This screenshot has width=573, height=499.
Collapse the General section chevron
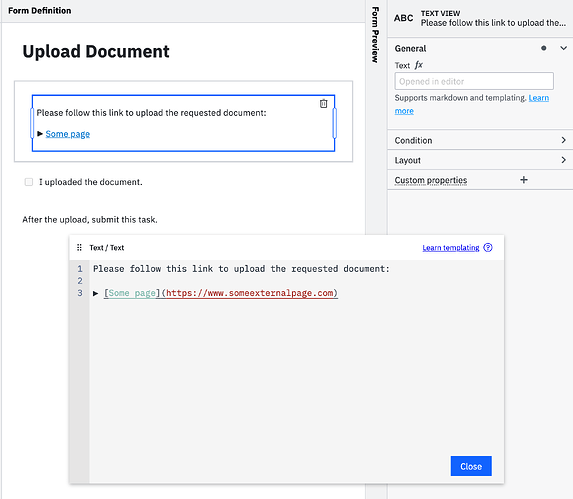pyautogui.click(x=563, y=48)
